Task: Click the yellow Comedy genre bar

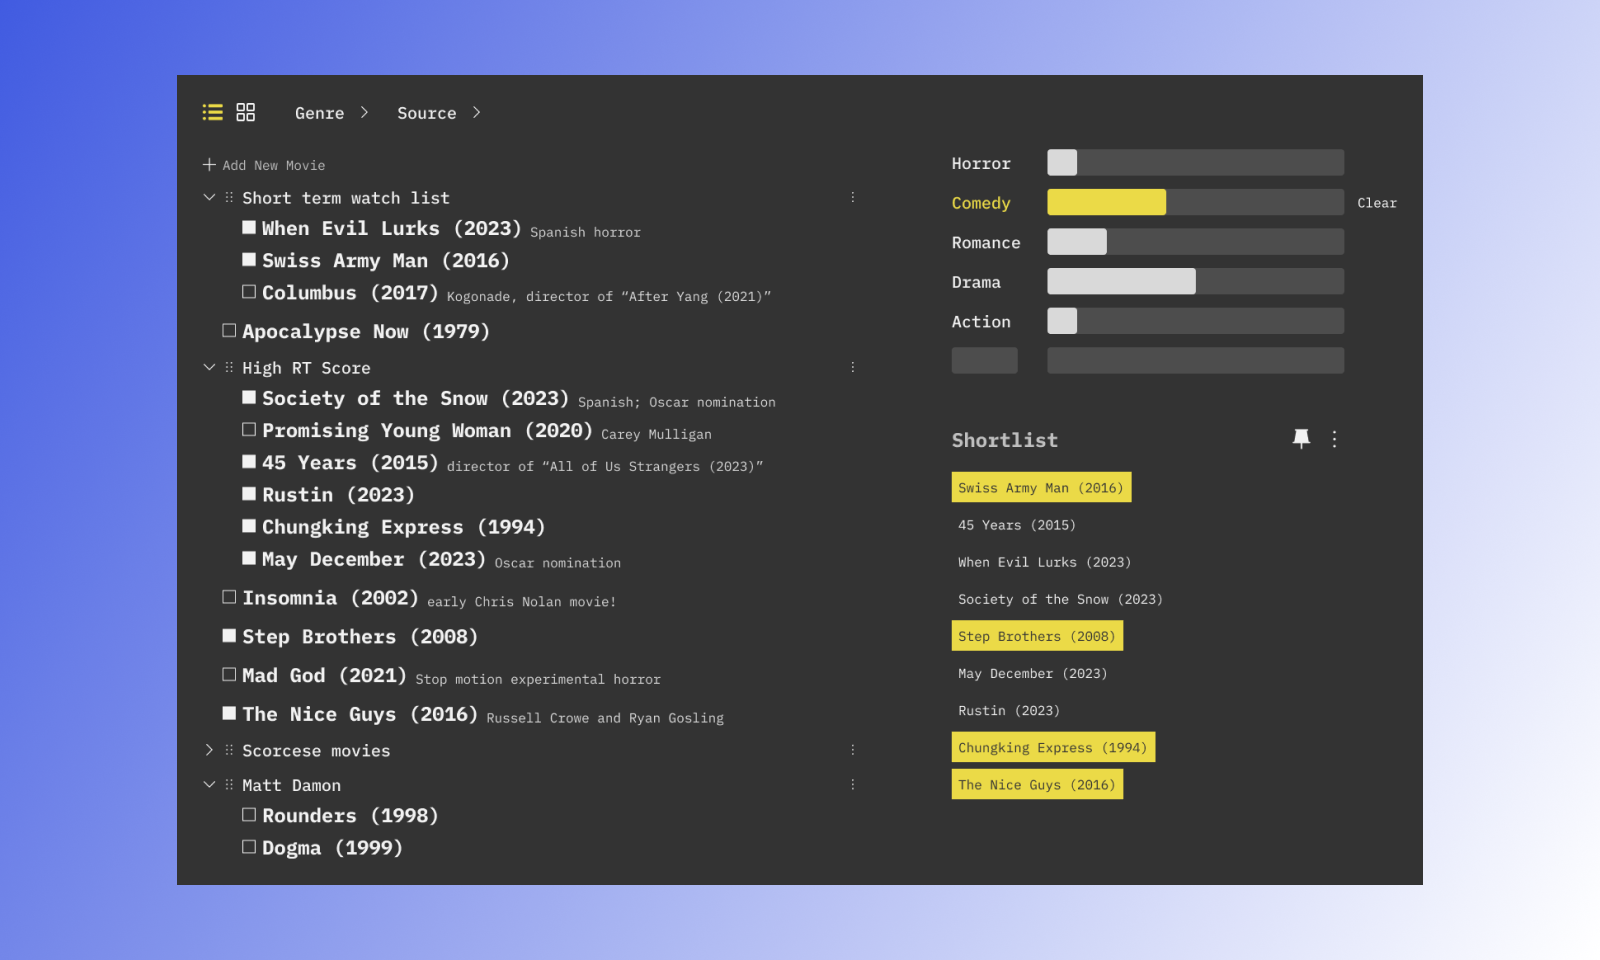Action: pos(1106,202)
